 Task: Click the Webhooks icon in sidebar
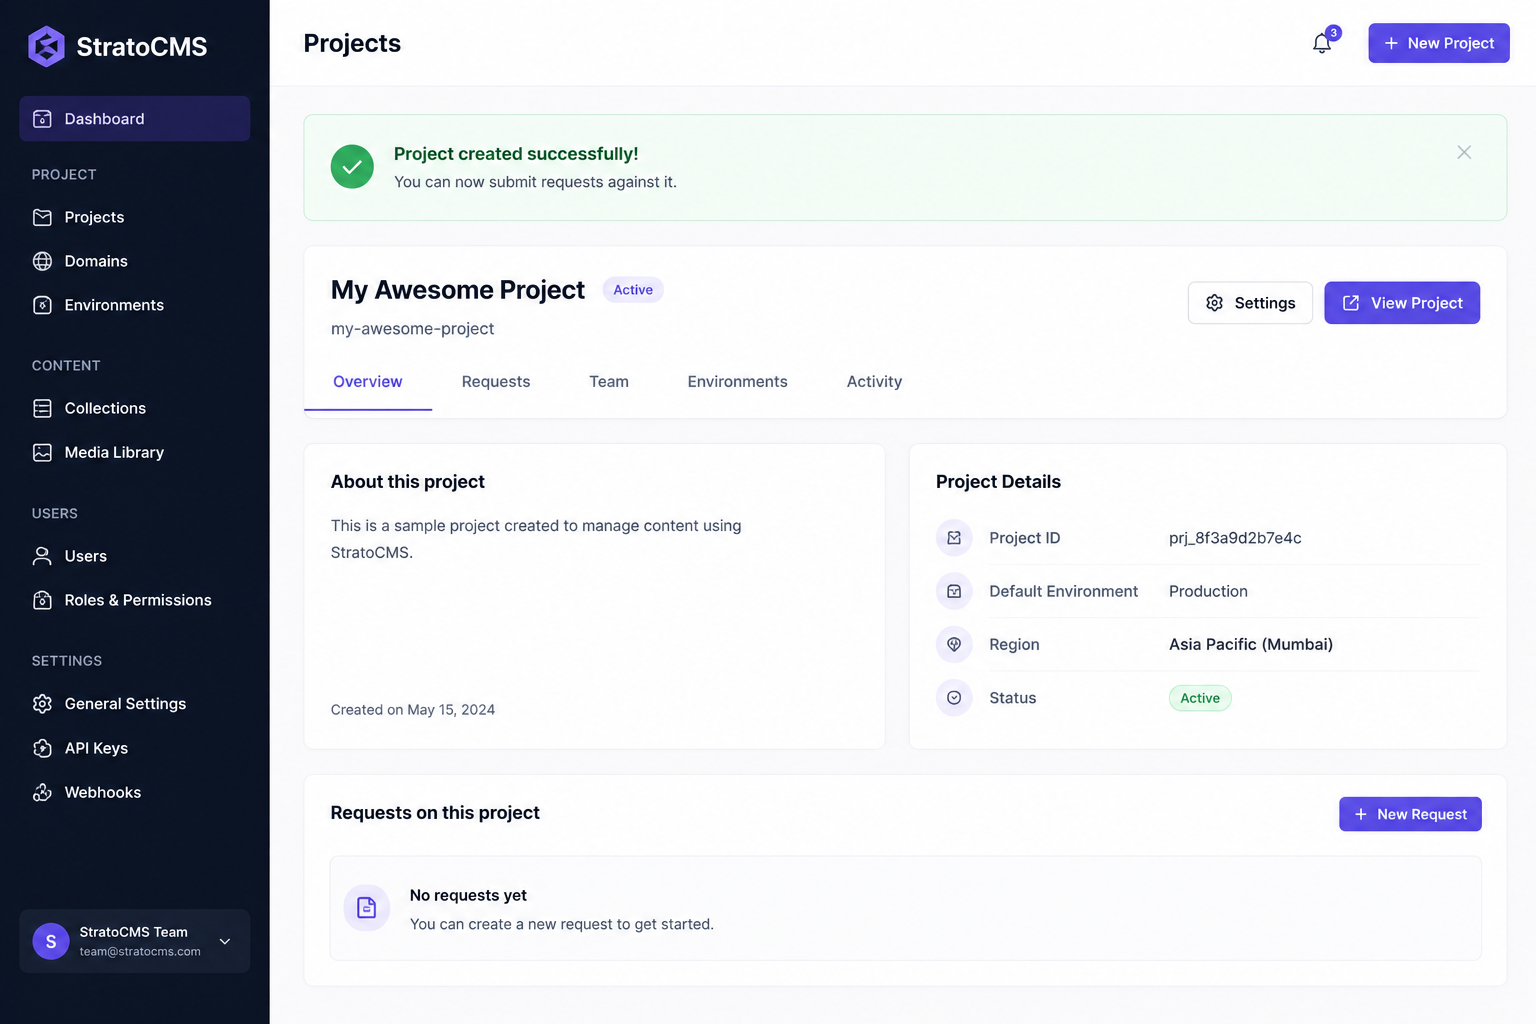42,792
